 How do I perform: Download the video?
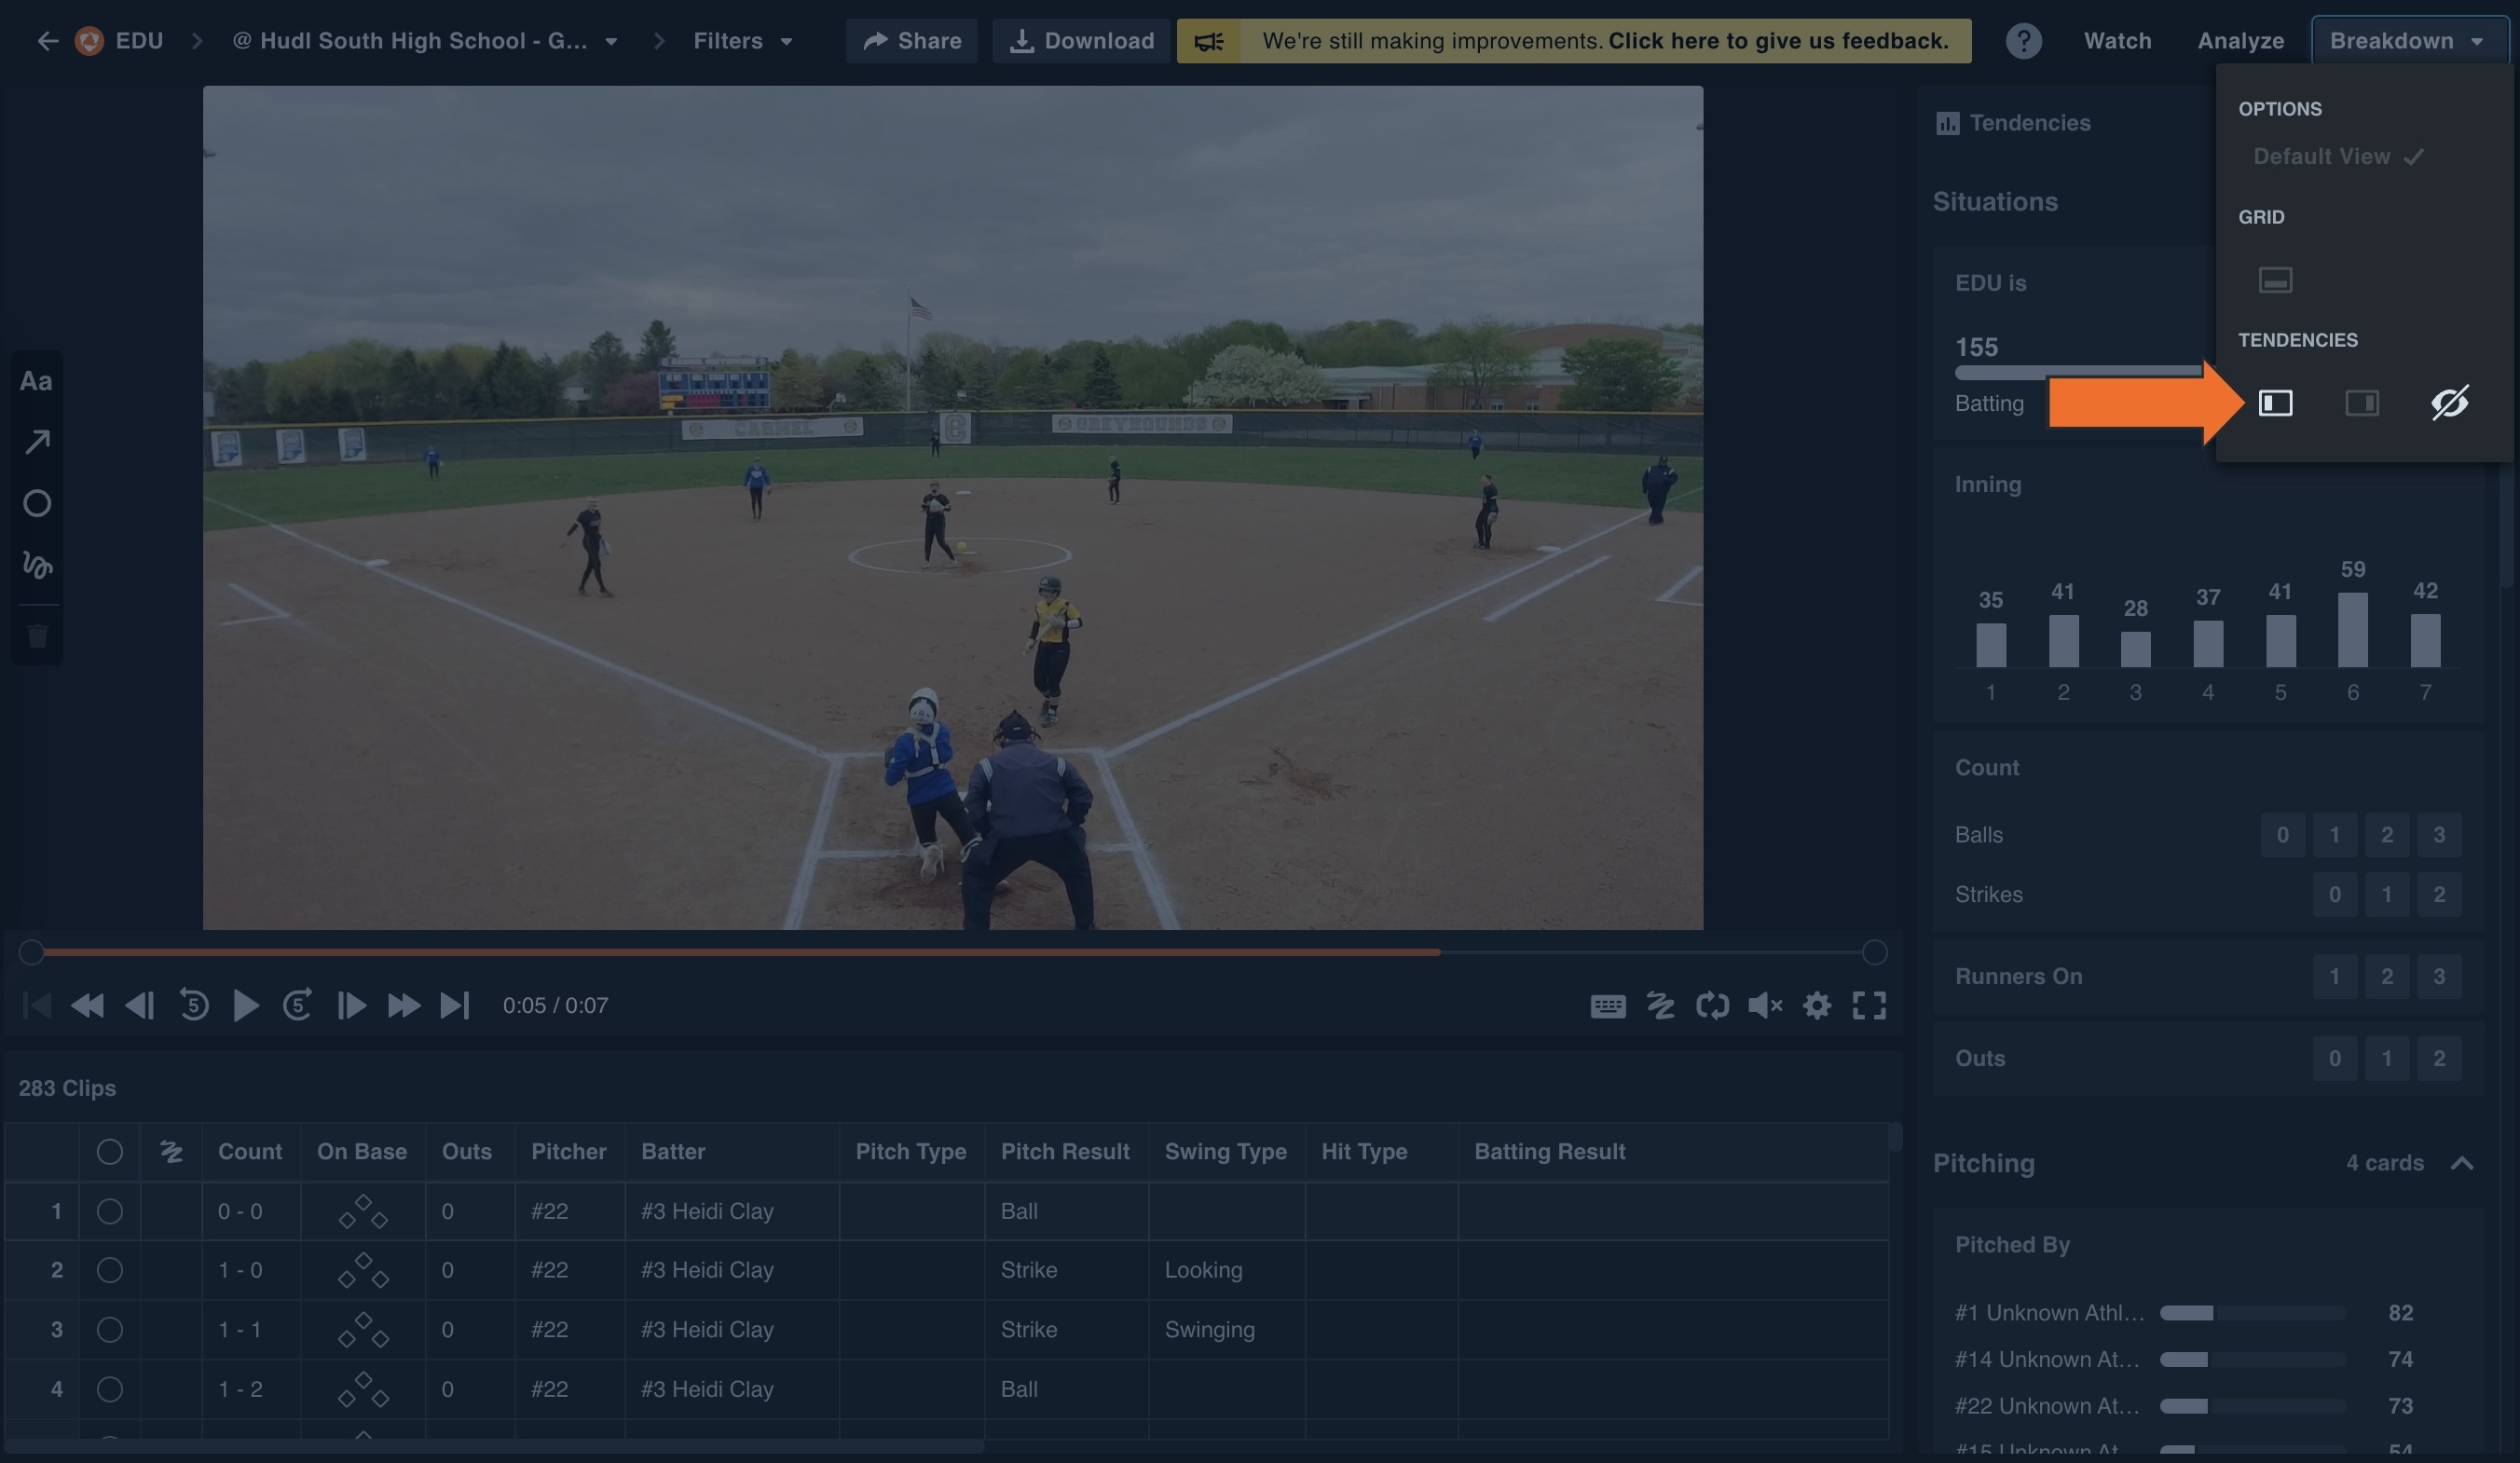point(1080,40)
